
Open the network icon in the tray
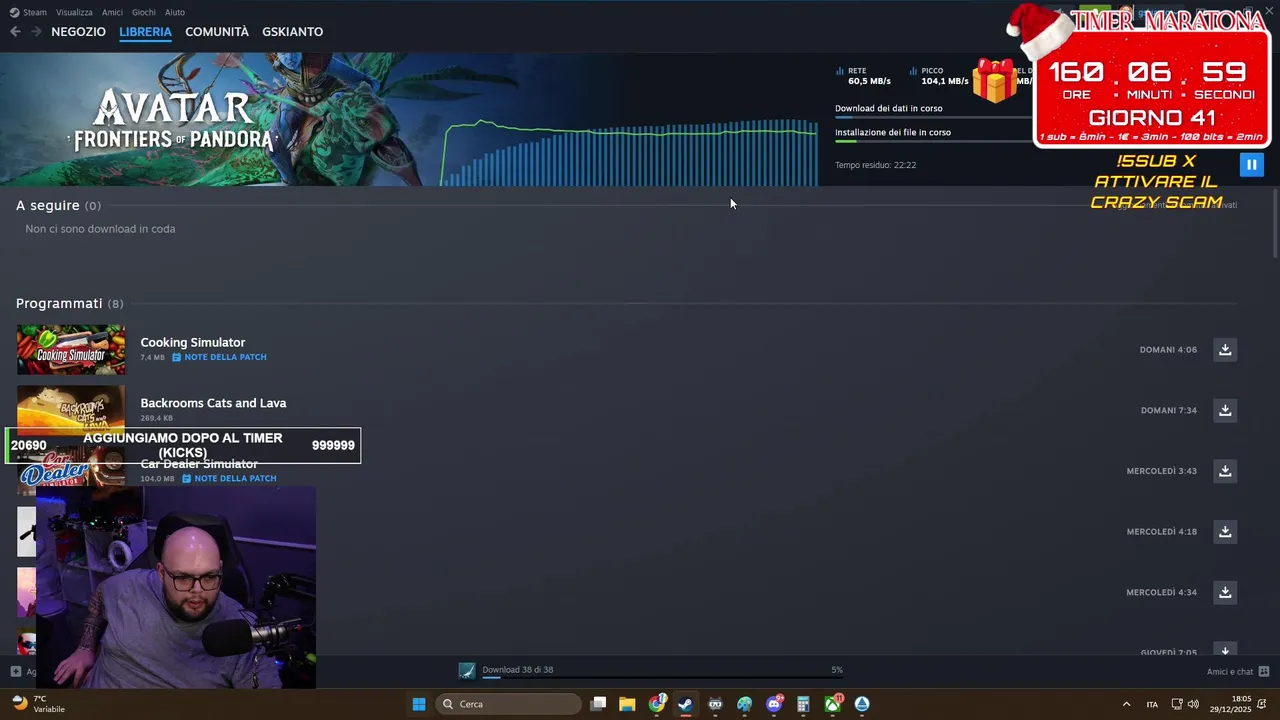[x=1177, y=704]
